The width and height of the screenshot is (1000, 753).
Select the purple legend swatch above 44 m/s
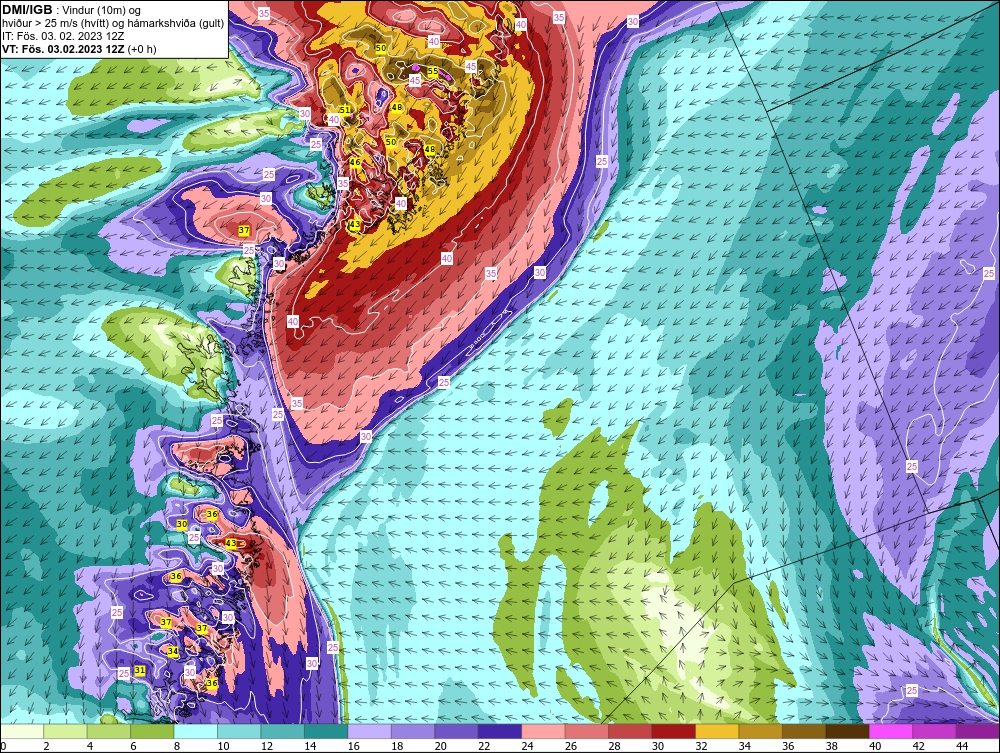(978, 731)
